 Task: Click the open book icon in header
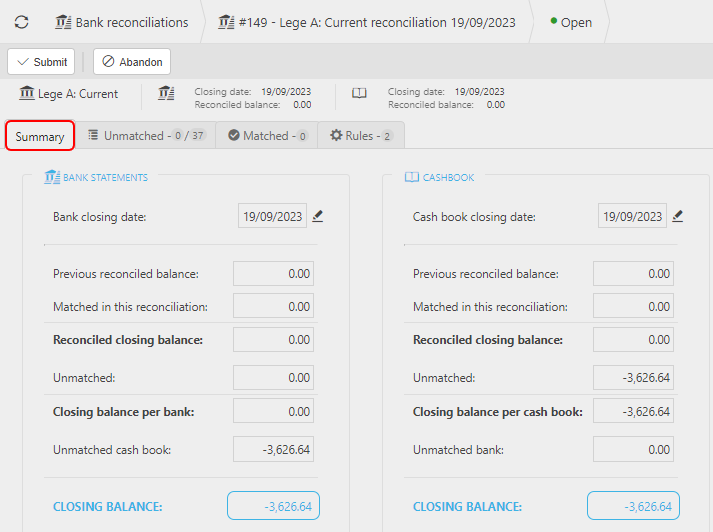pos(359,94)
